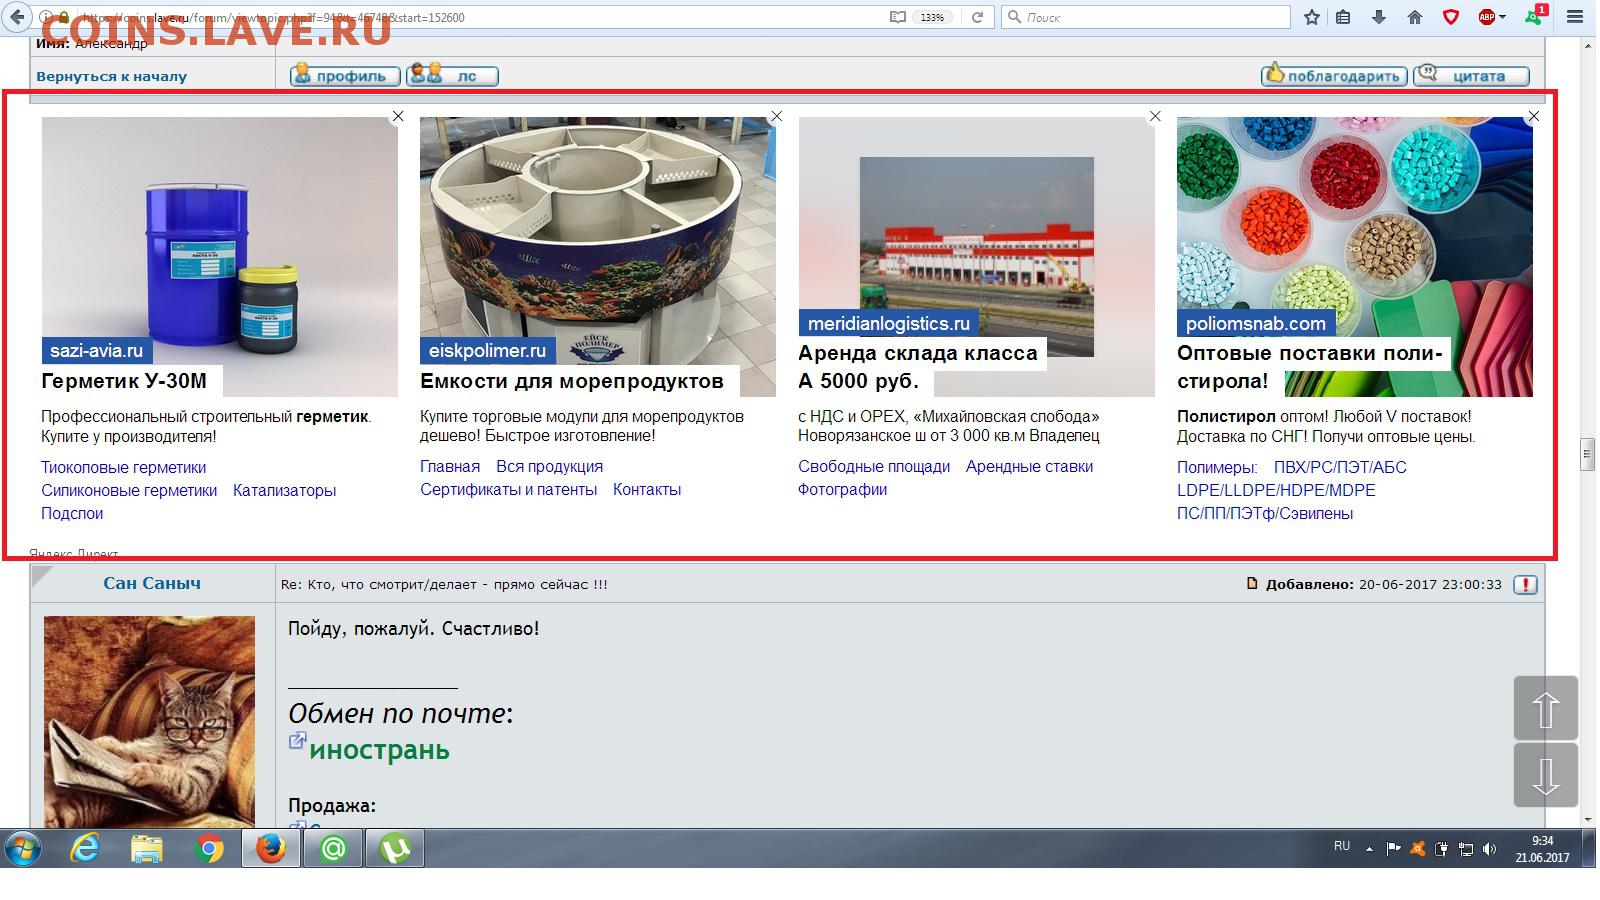Open the Свободные площади link

click(x=874, y=466)
